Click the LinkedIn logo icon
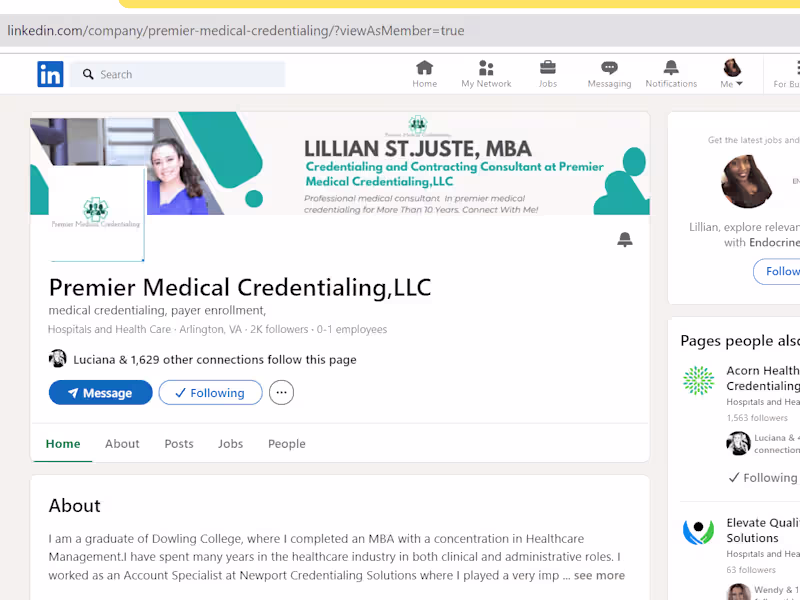The image size is (800, 600). tap(50, 74)
